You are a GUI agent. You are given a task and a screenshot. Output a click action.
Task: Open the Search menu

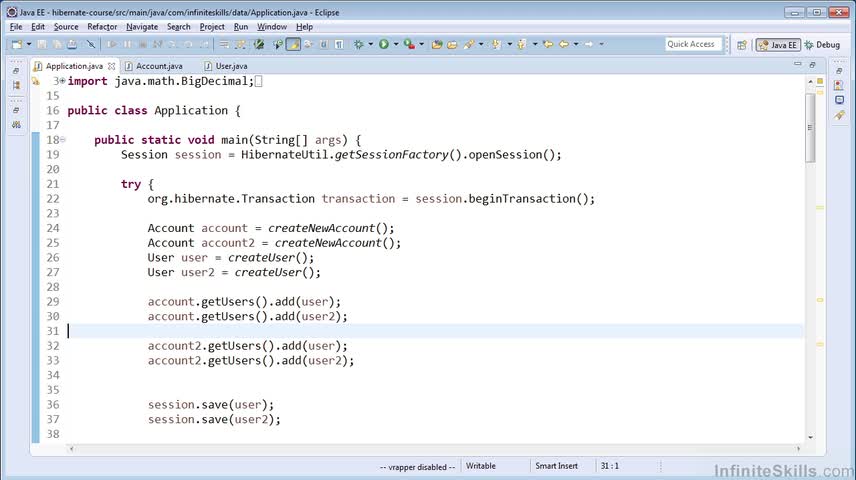(x=179, y=27)
